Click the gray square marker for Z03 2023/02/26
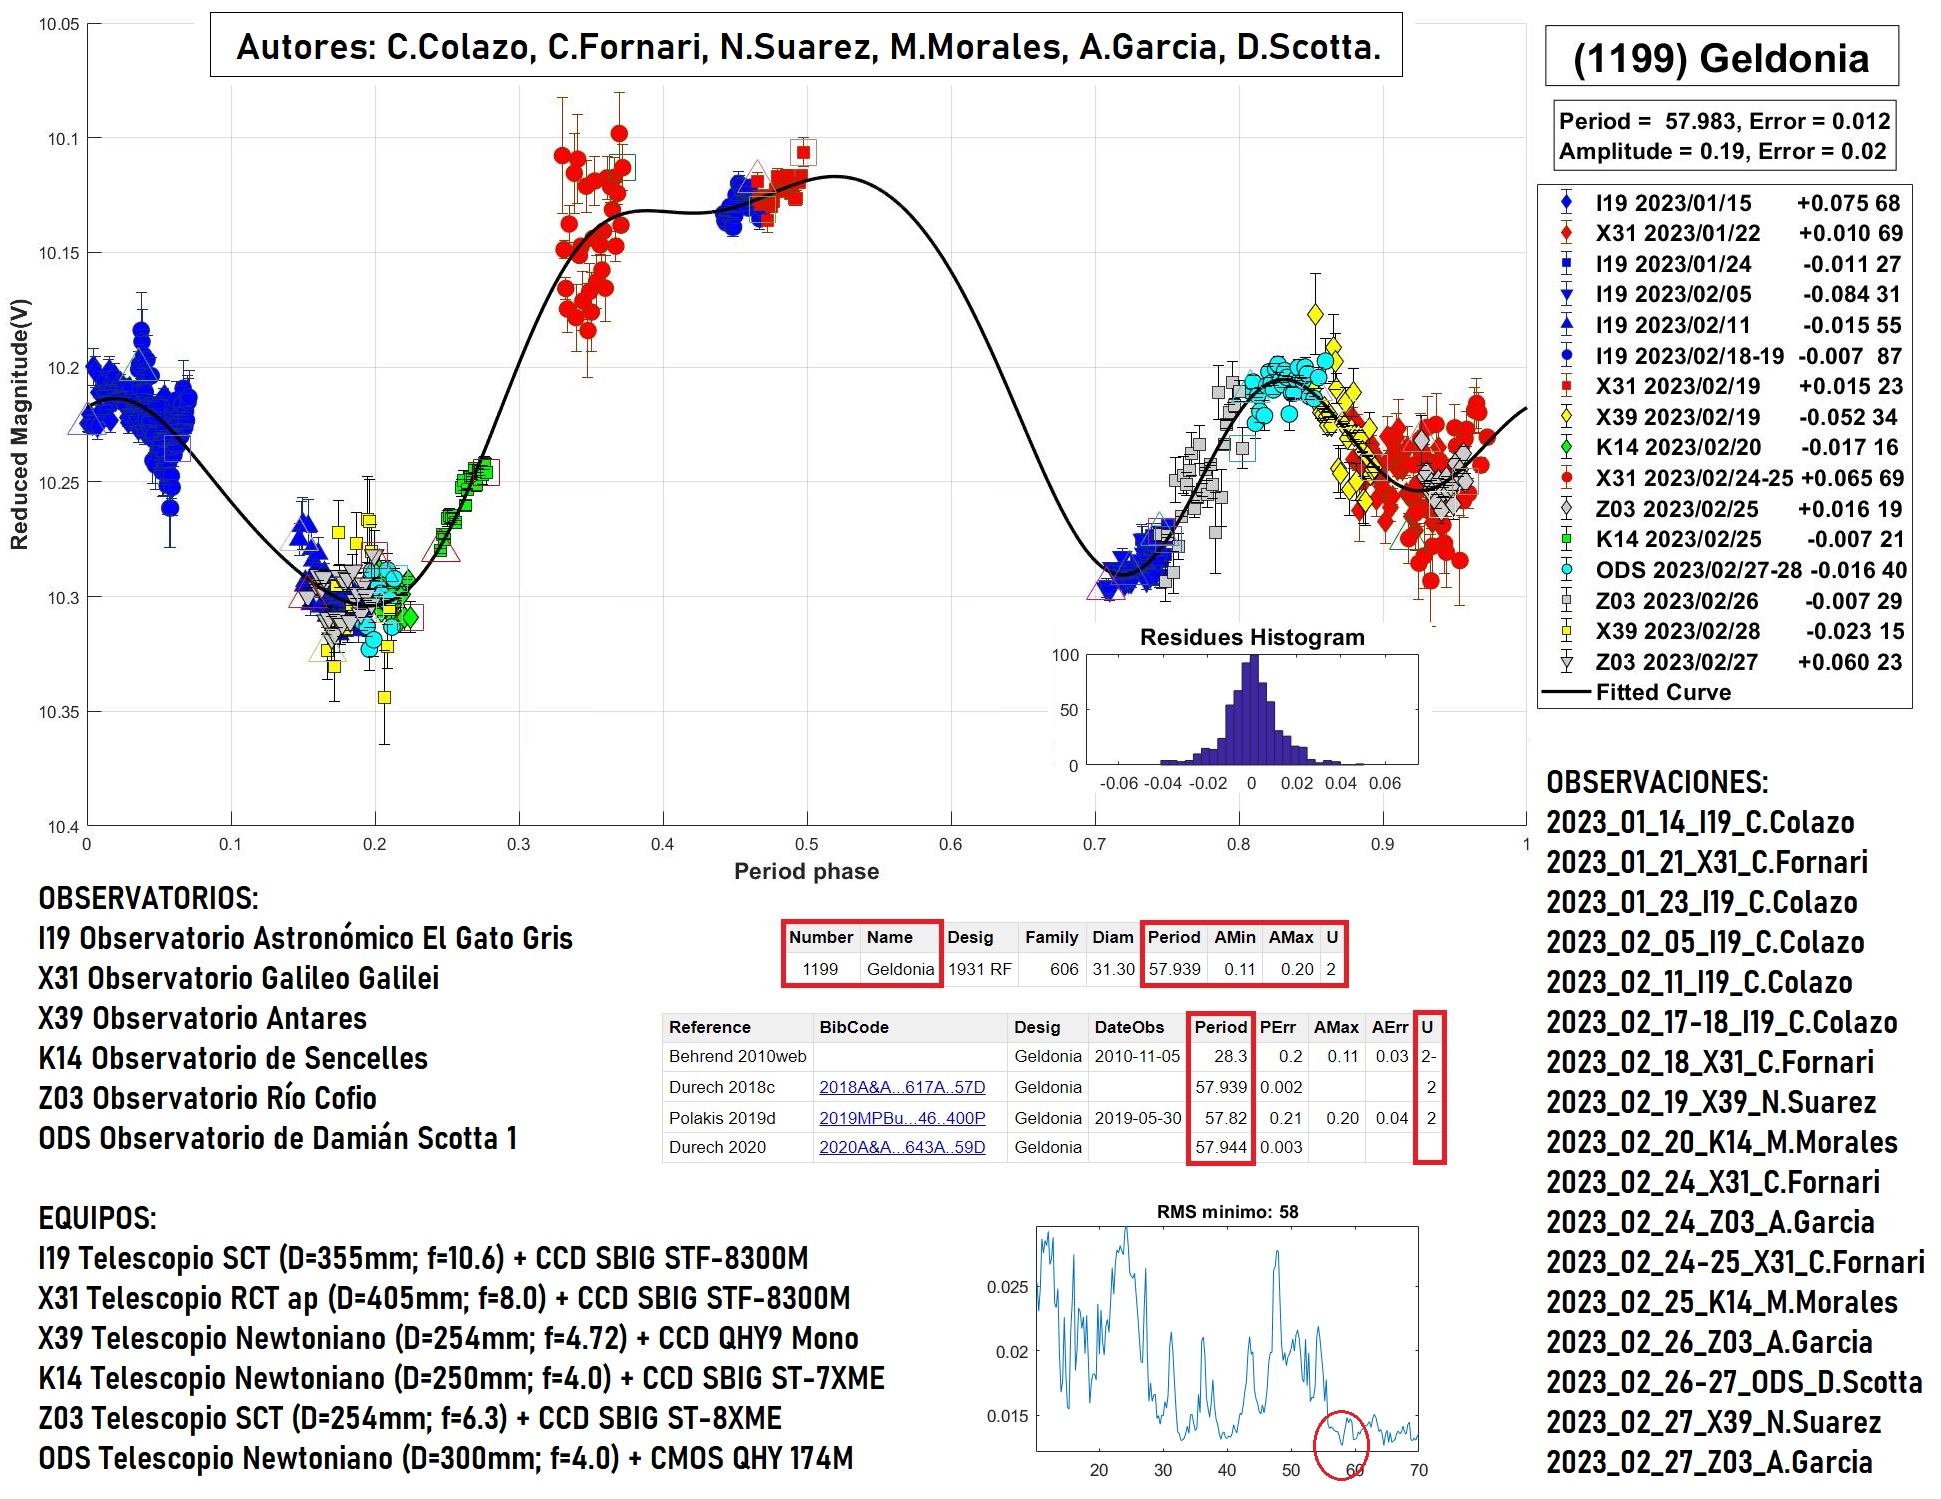Image resolution: width=1941 pixels, height=1499 pixels. pyautogui.click(x=1567, y=600)
